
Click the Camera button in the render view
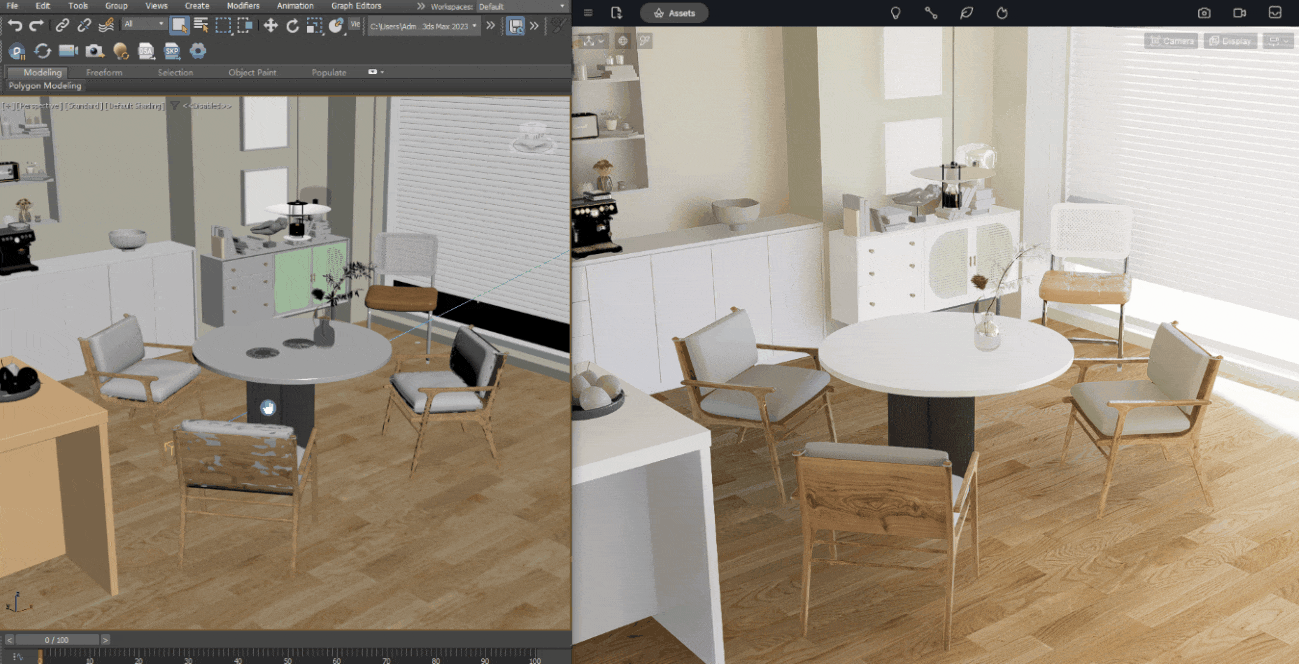tap(1172, 41)
